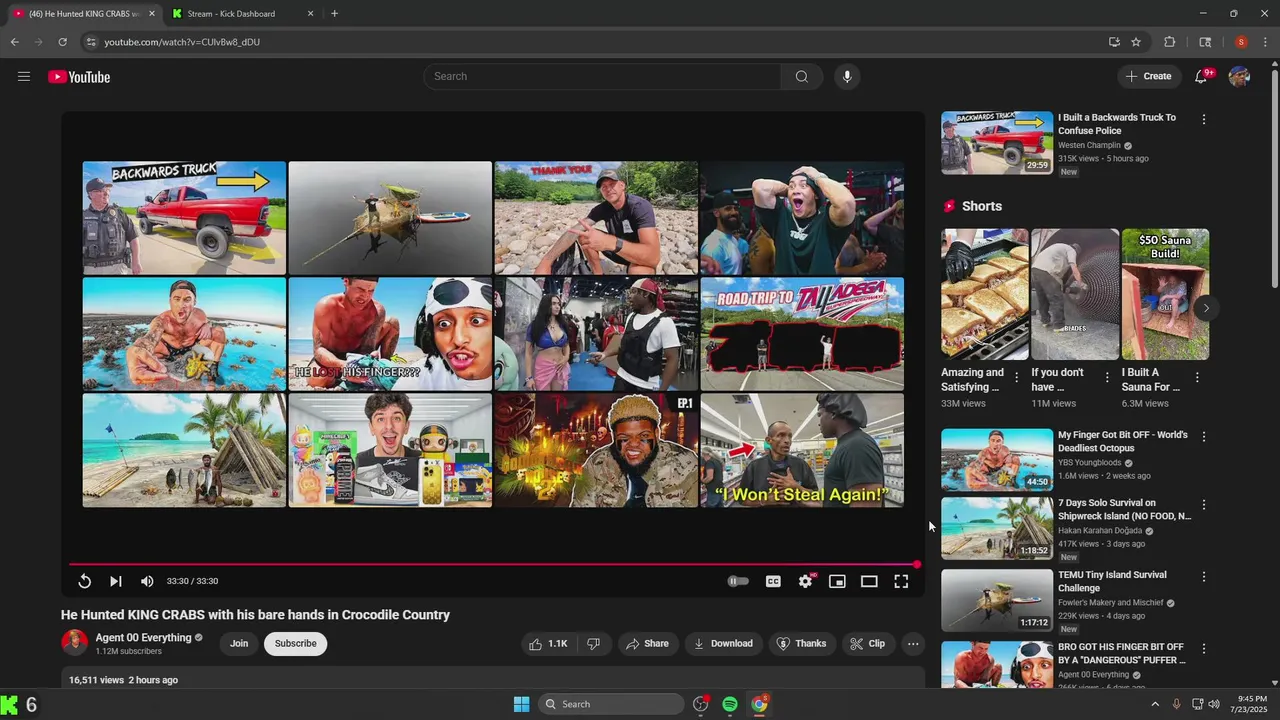Open options for 7 Days Solo Survival
The width and height of the screenshot is (1280, 720).
click(x=1204, y=505)
